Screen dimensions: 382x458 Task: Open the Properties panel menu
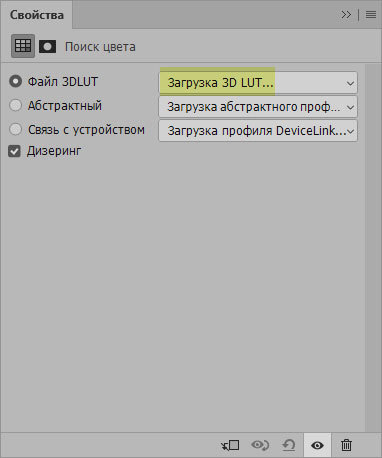pyautogui.click(x=371, y=15)
